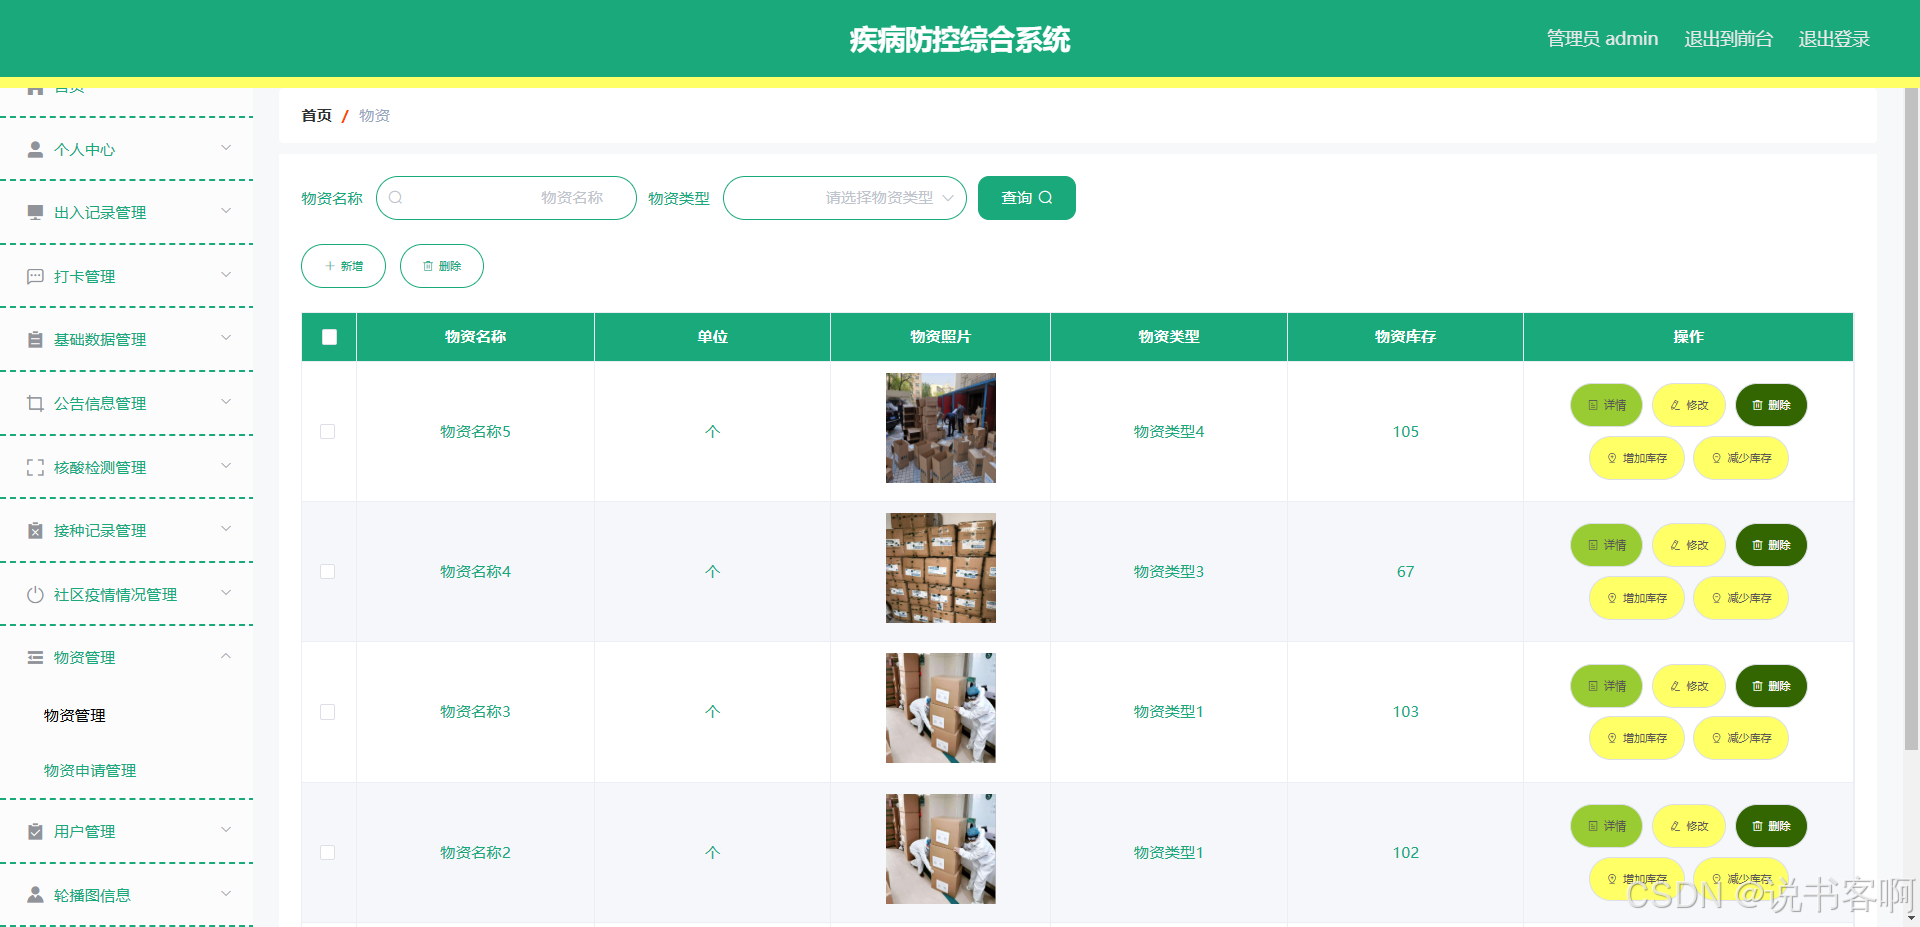Screen dimensions: 1920x927
Task: Click the magnifier icon in 物资名称 search box
Action: pyautogui.click(x=396, y=198)
